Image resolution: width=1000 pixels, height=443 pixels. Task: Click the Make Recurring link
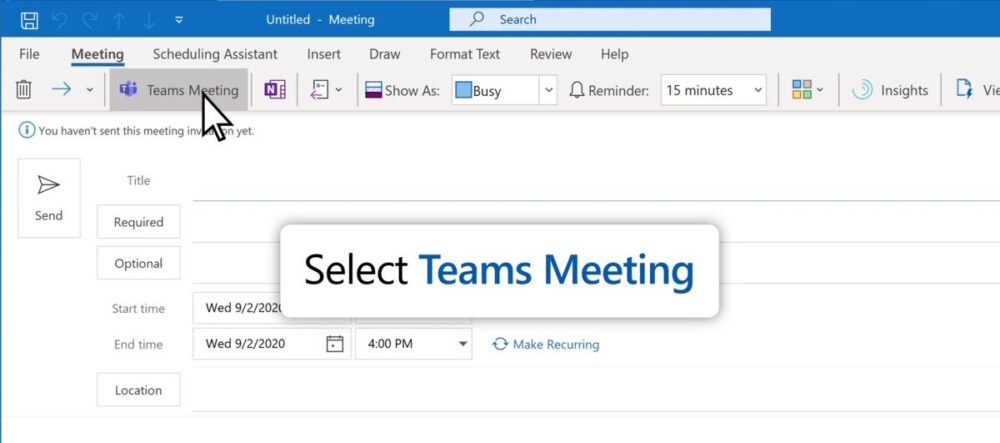point(546,344)
